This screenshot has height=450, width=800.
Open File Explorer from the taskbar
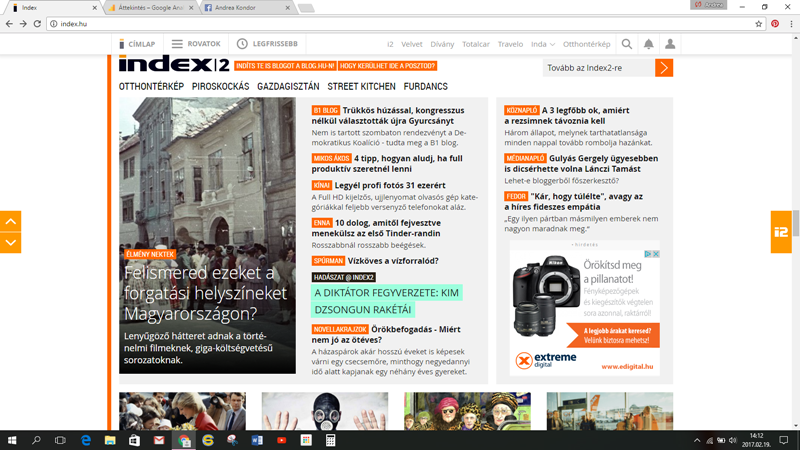pos(110,440)
